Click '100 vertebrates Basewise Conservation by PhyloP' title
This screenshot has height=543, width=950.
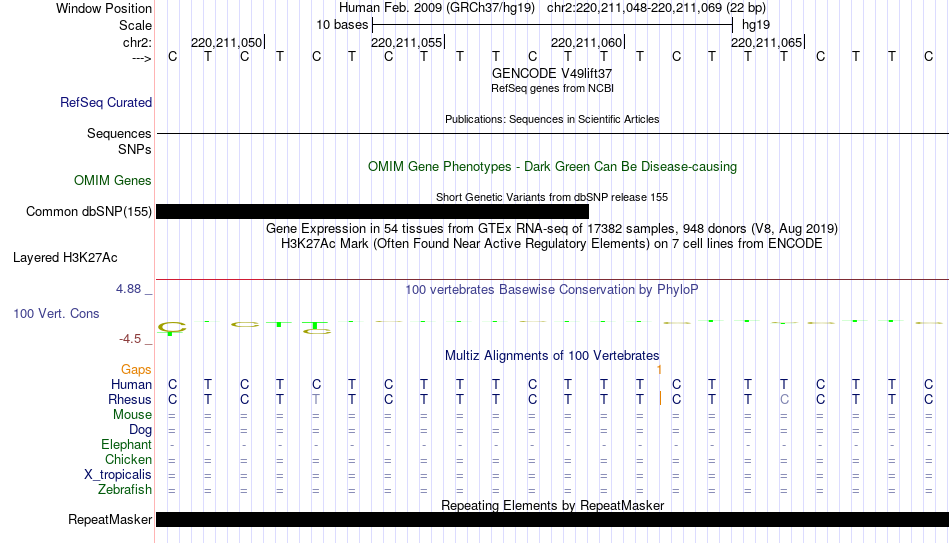552,290
